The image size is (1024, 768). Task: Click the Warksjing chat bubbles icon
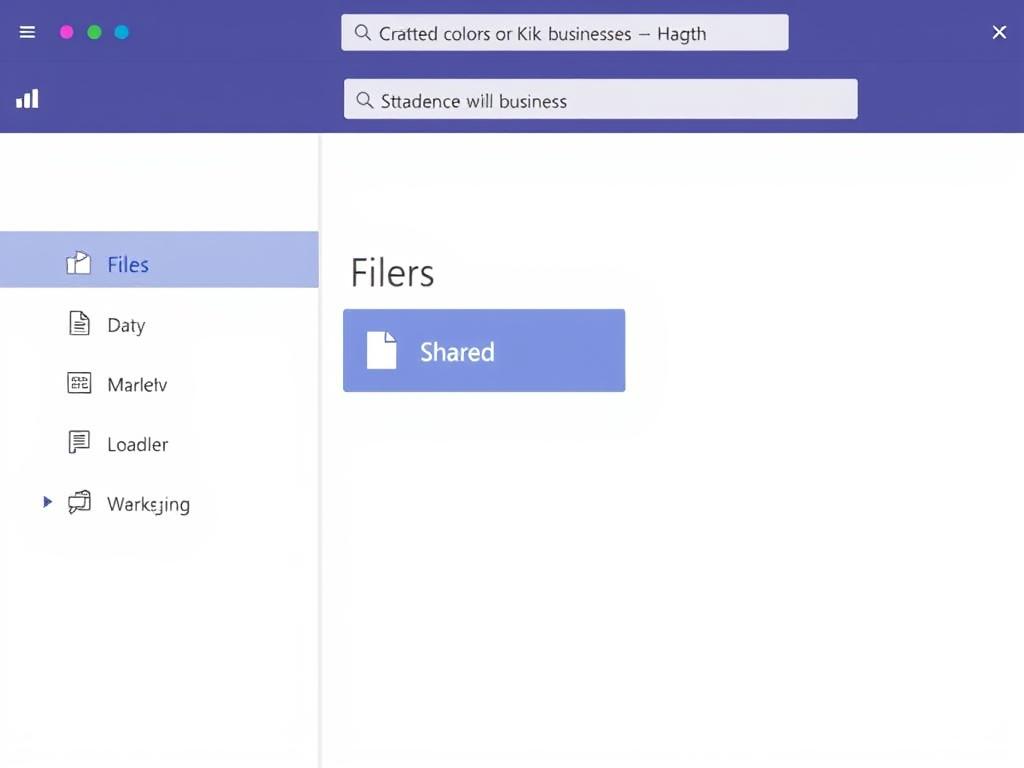79,502
